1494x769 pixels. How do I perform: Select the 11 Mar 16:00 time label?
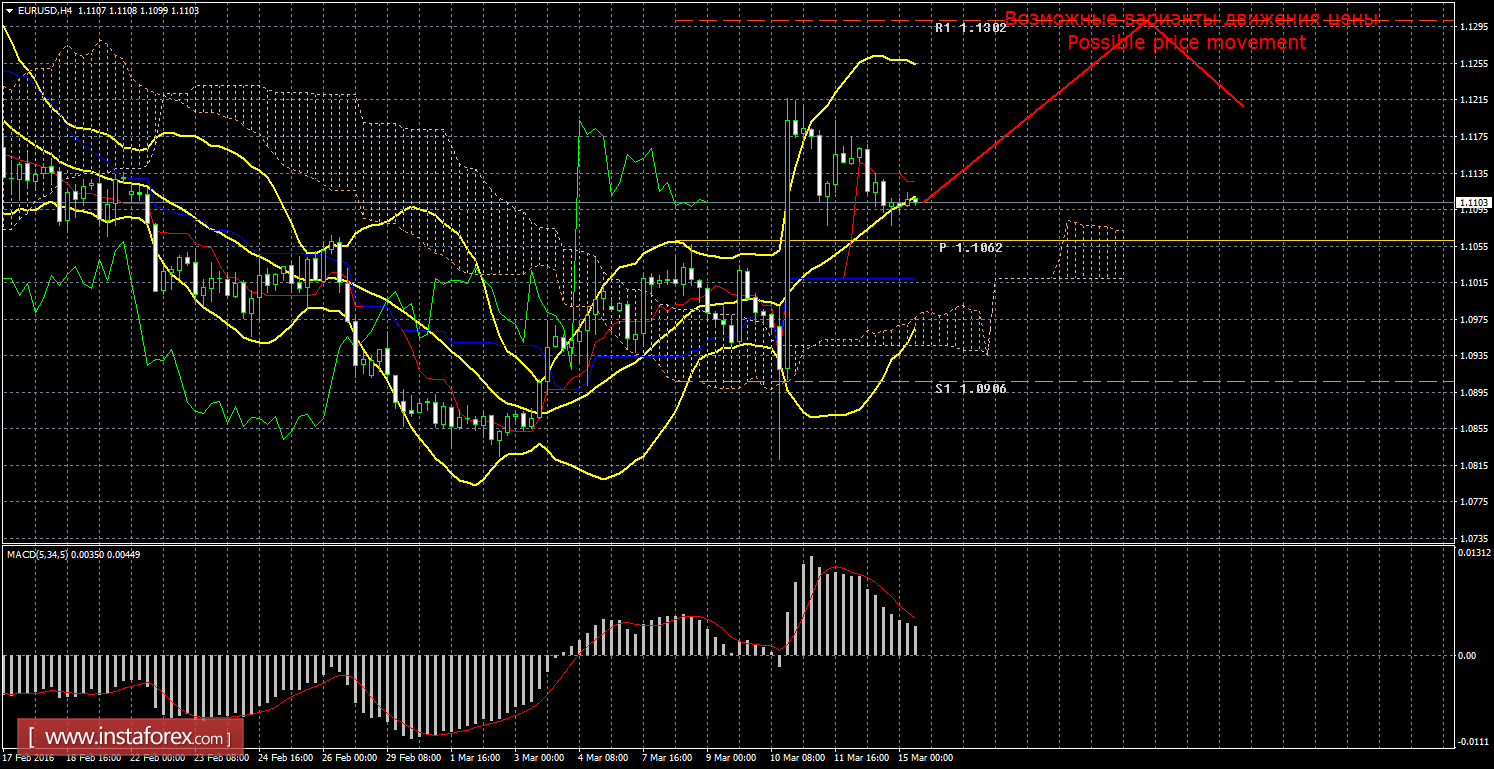coord(862,759)
